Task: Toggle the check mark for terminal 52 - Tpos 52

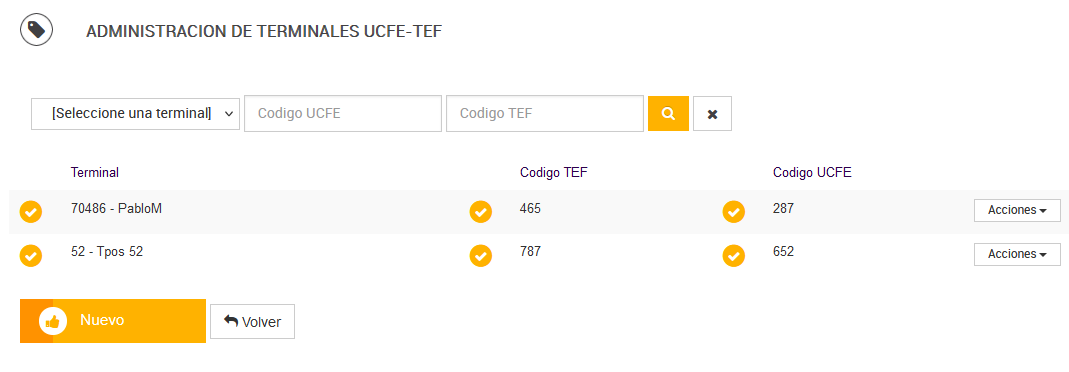Action: 31,255
